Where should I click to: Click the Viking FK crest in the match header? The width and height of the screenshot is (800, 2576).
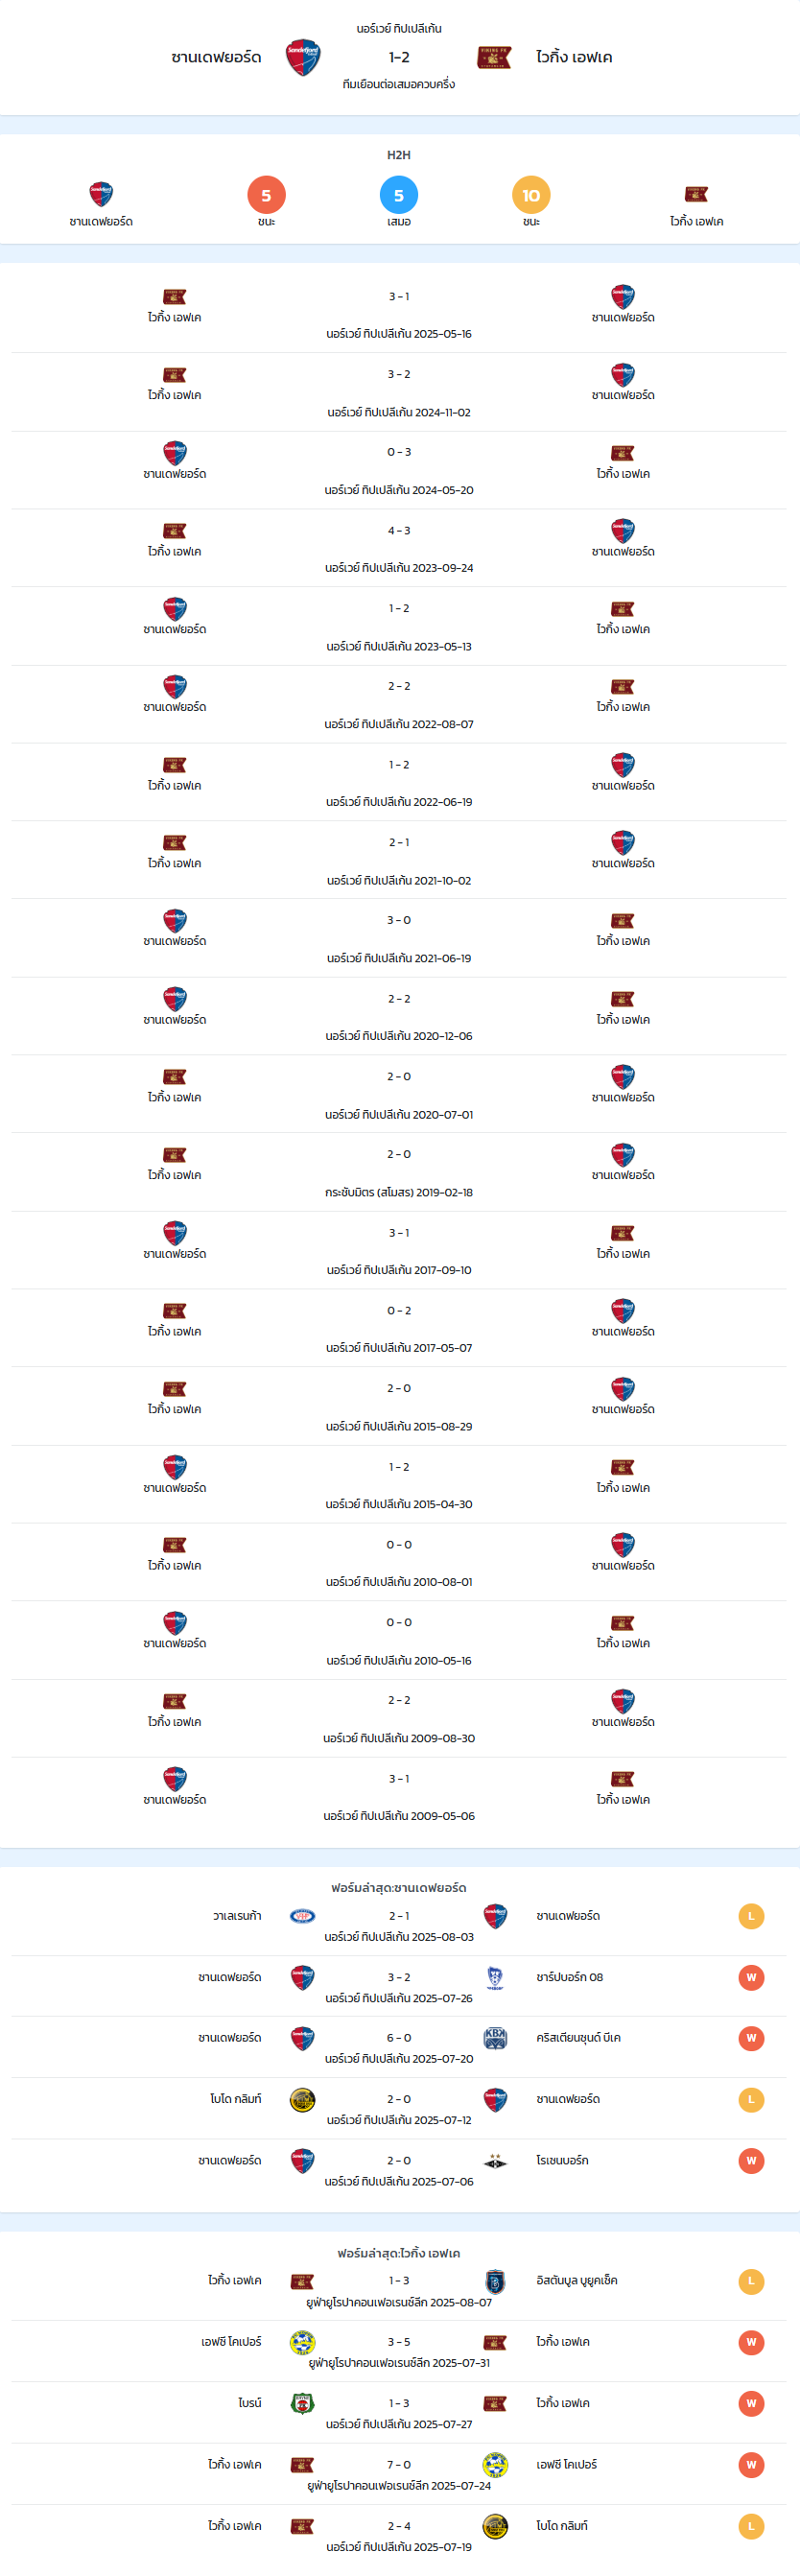[x=495, y=57]
